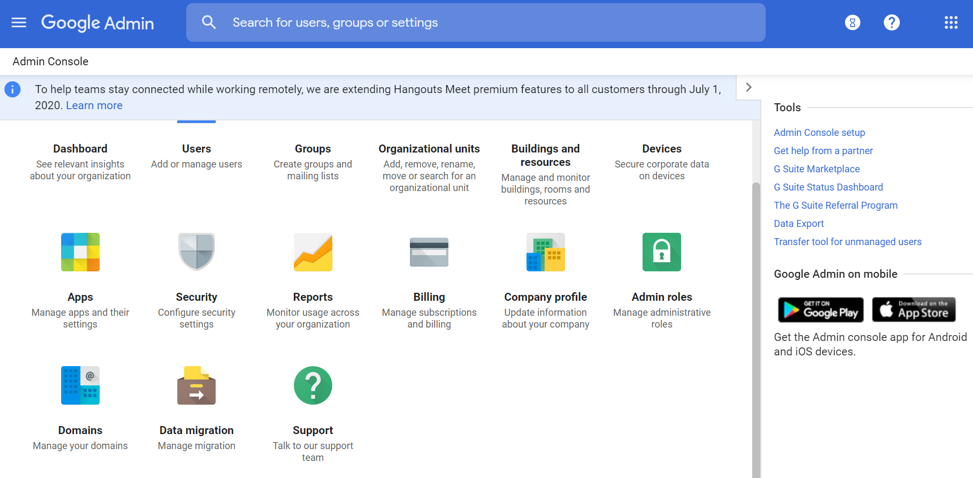Click the Admin roles title text

tap(661, 297)
